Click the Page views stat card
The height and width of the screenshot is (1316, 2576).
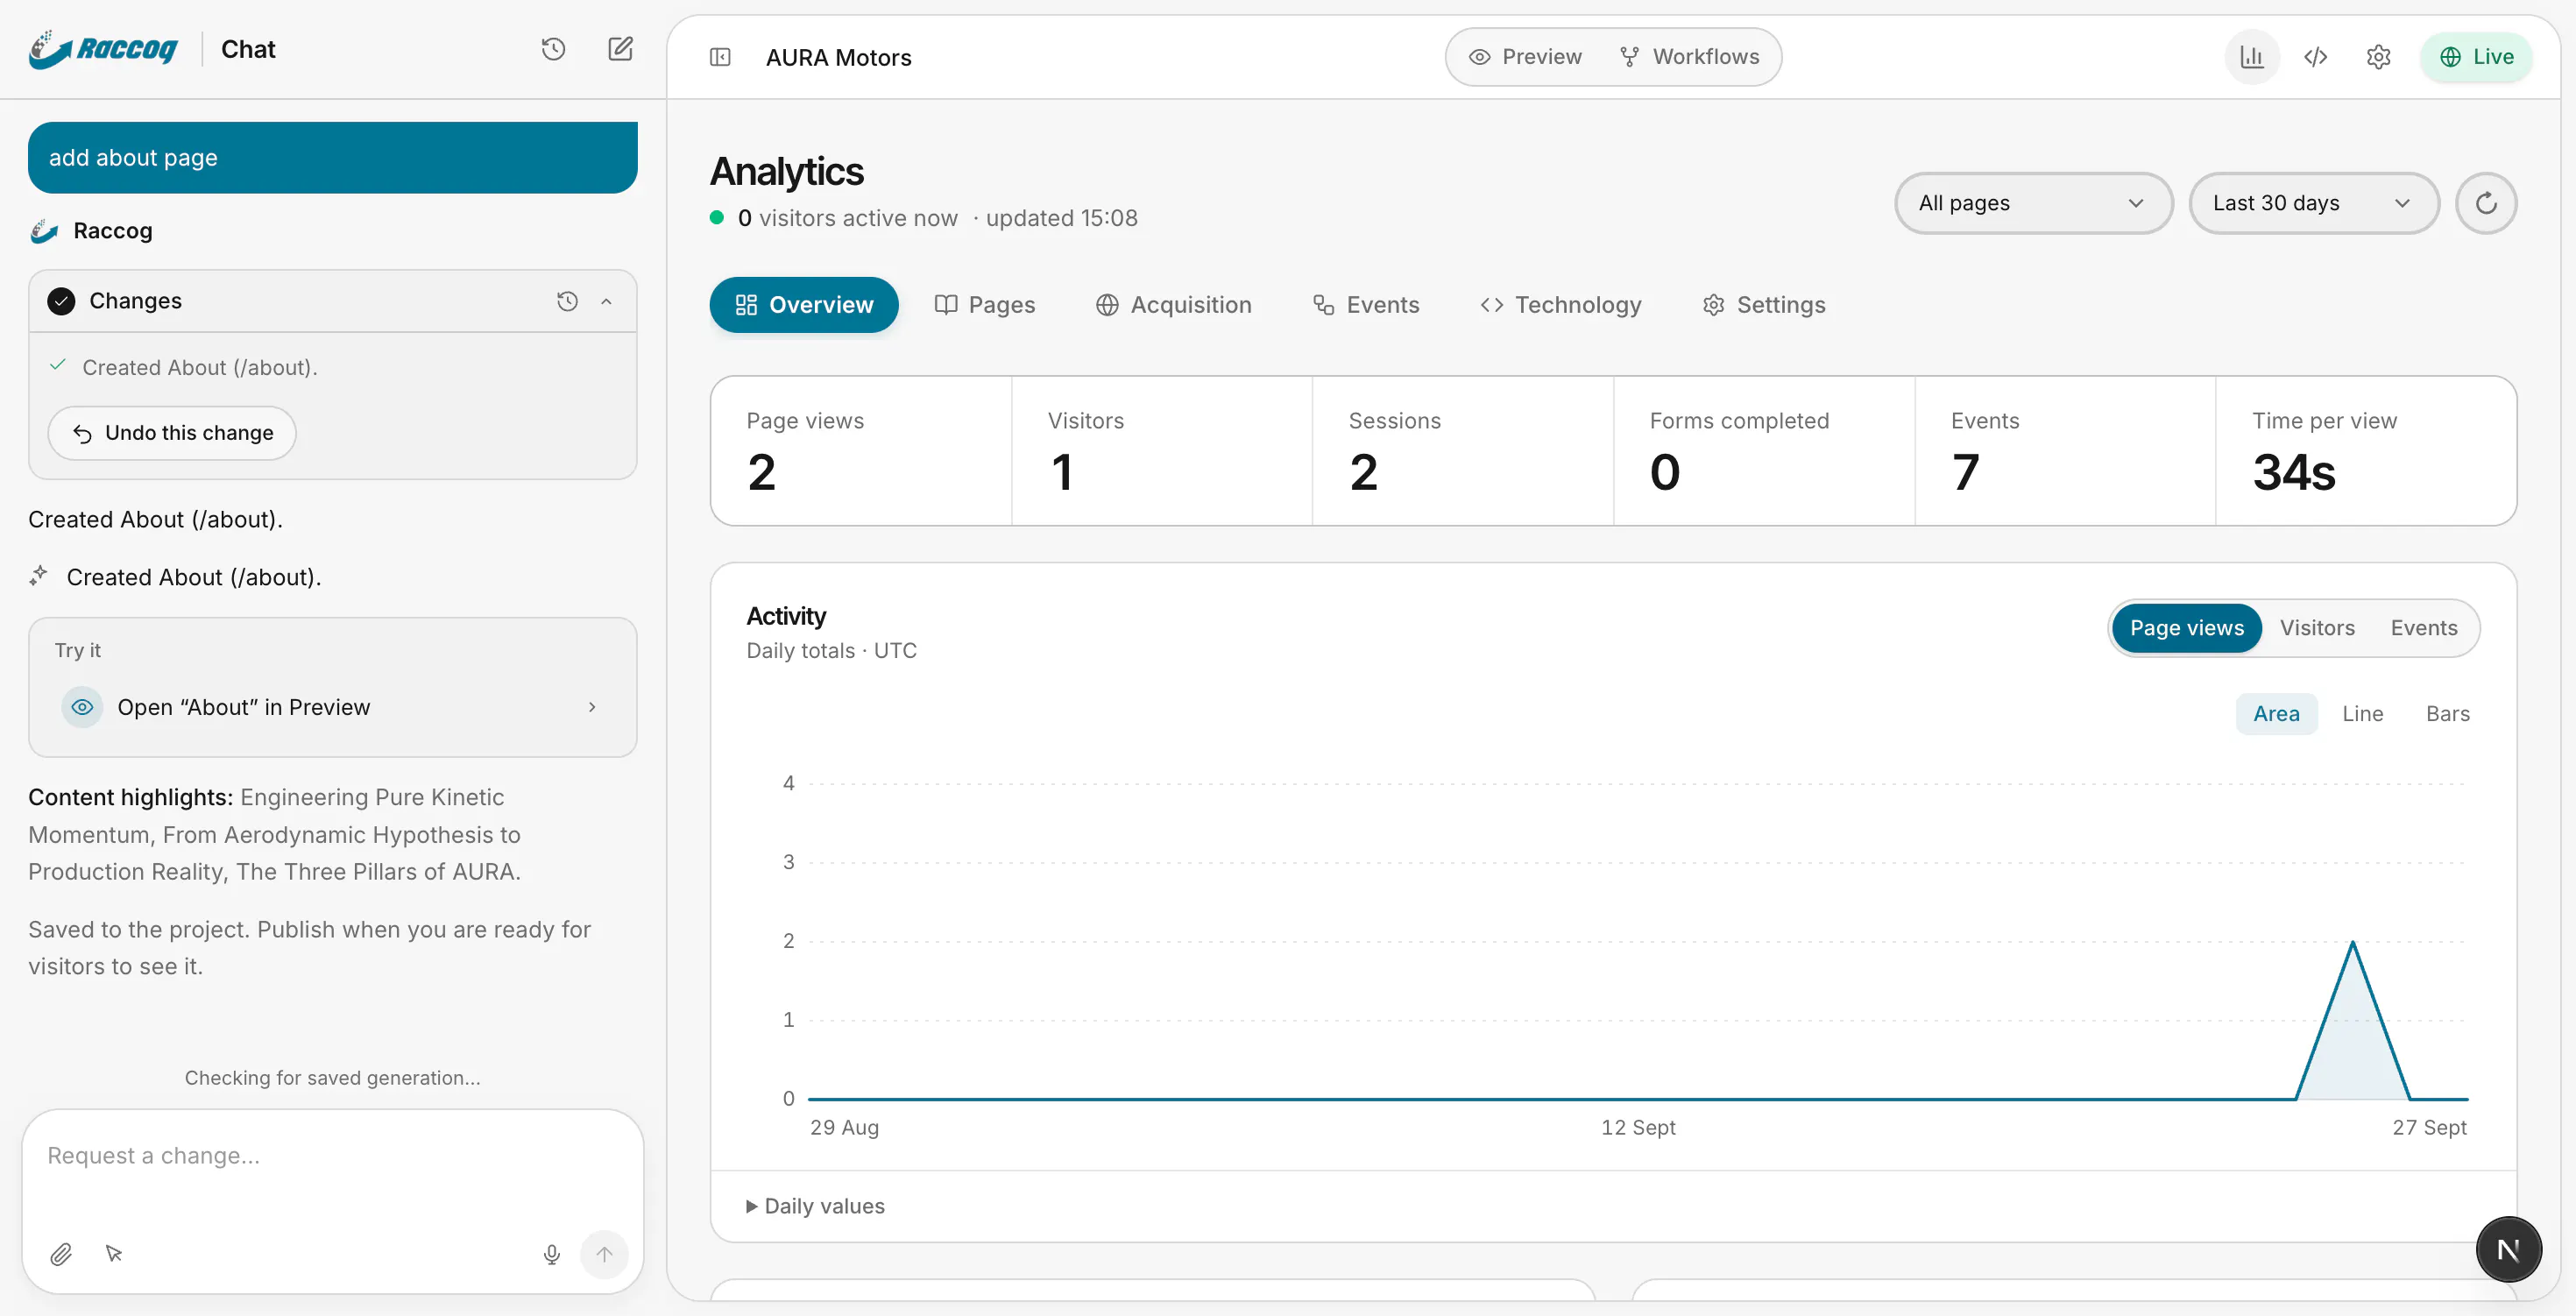(x=861, y=451)
